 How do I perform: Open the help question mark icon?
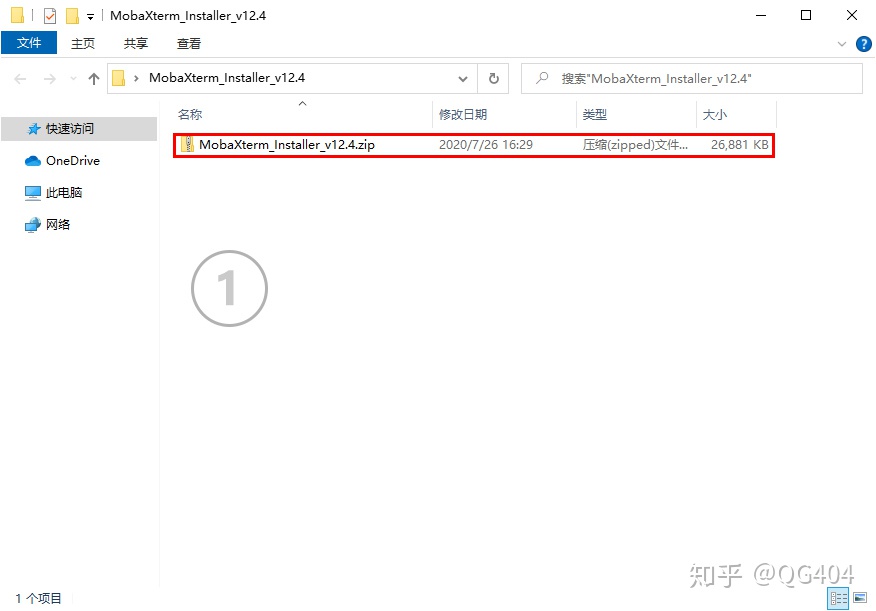(864, 44)
